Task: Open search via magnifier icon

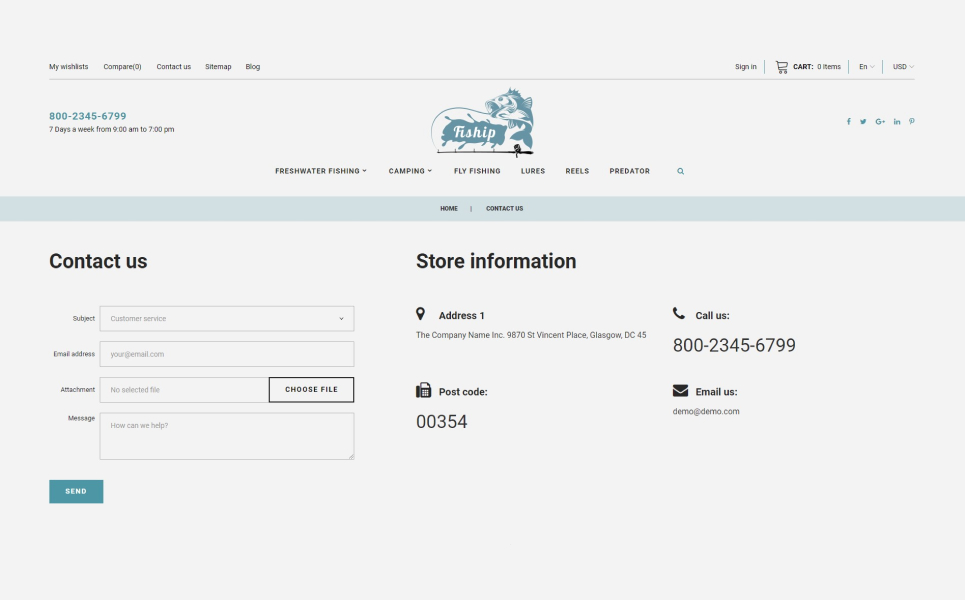Action: click(681, 171)
